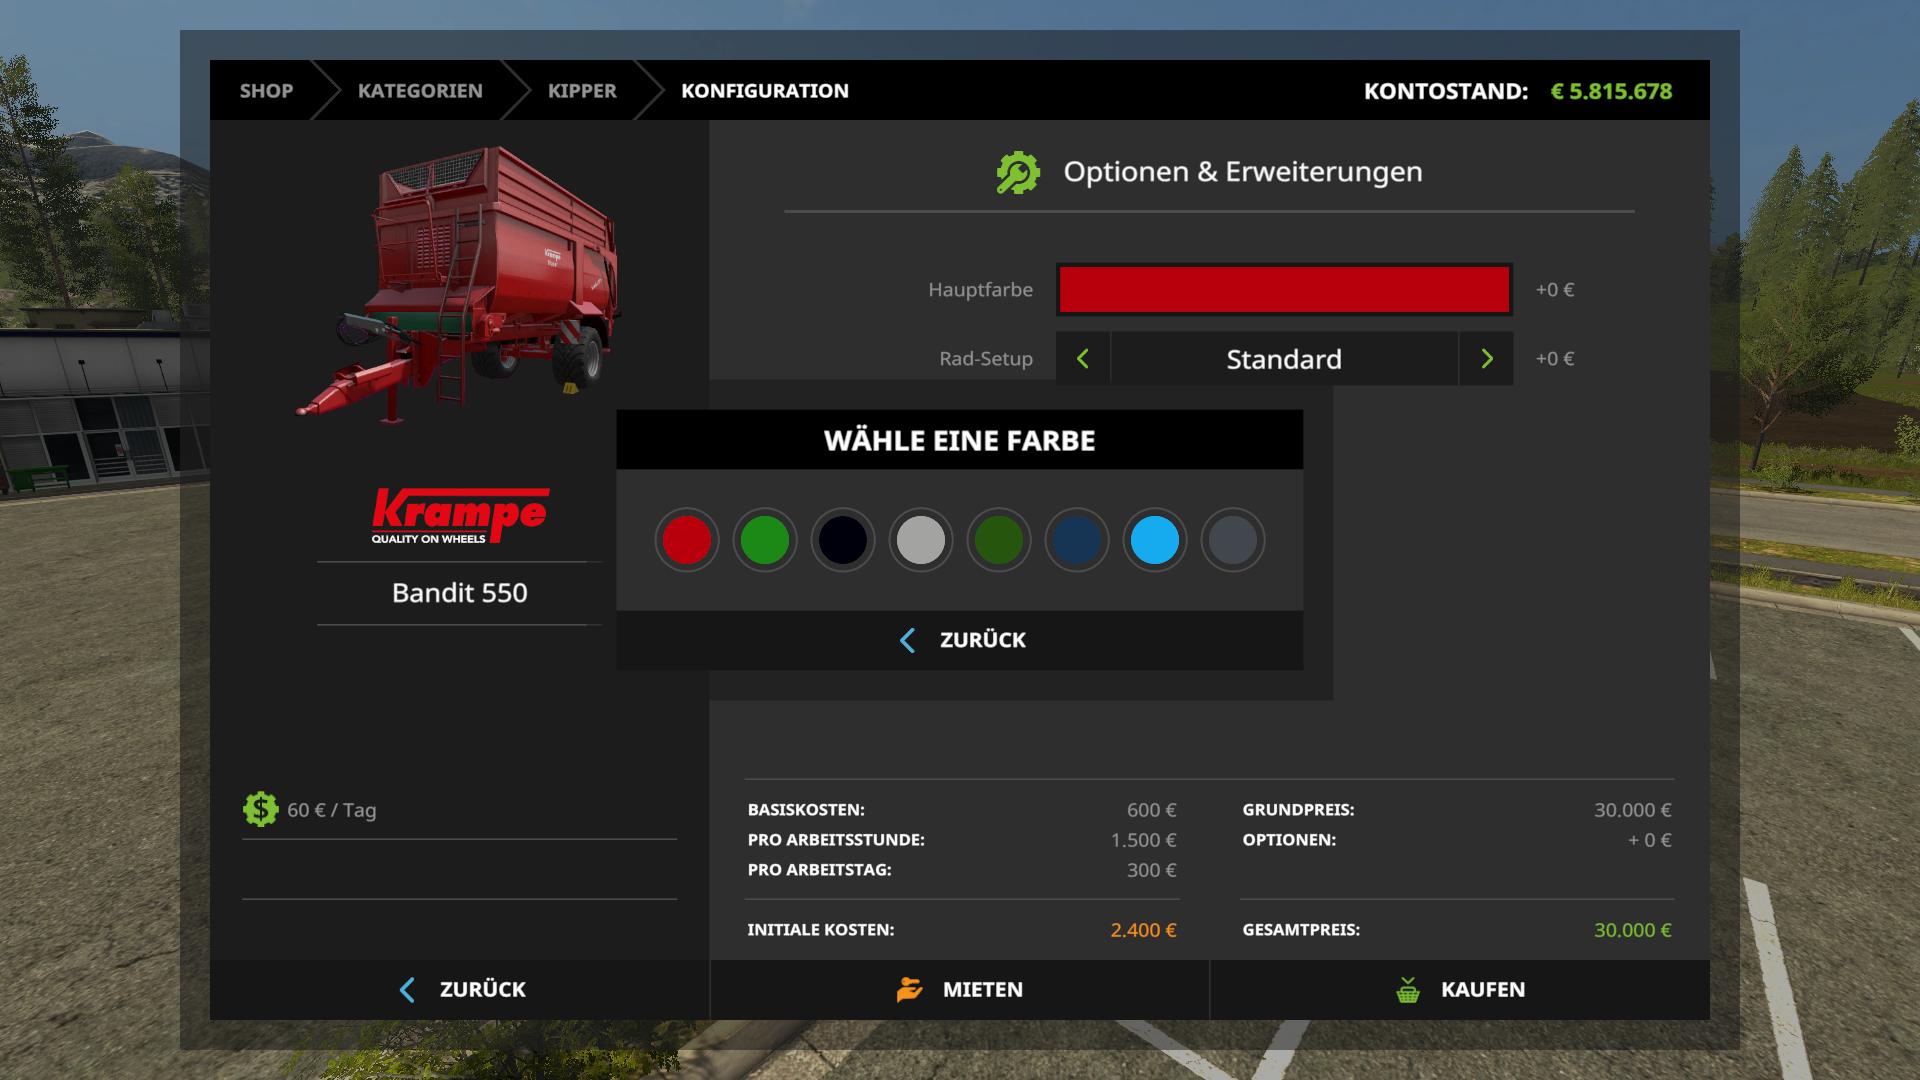Navigate to the Kipper breadcrumb
The height and width of the screenshot is (1080, 1920).
[x=582, y=91]
